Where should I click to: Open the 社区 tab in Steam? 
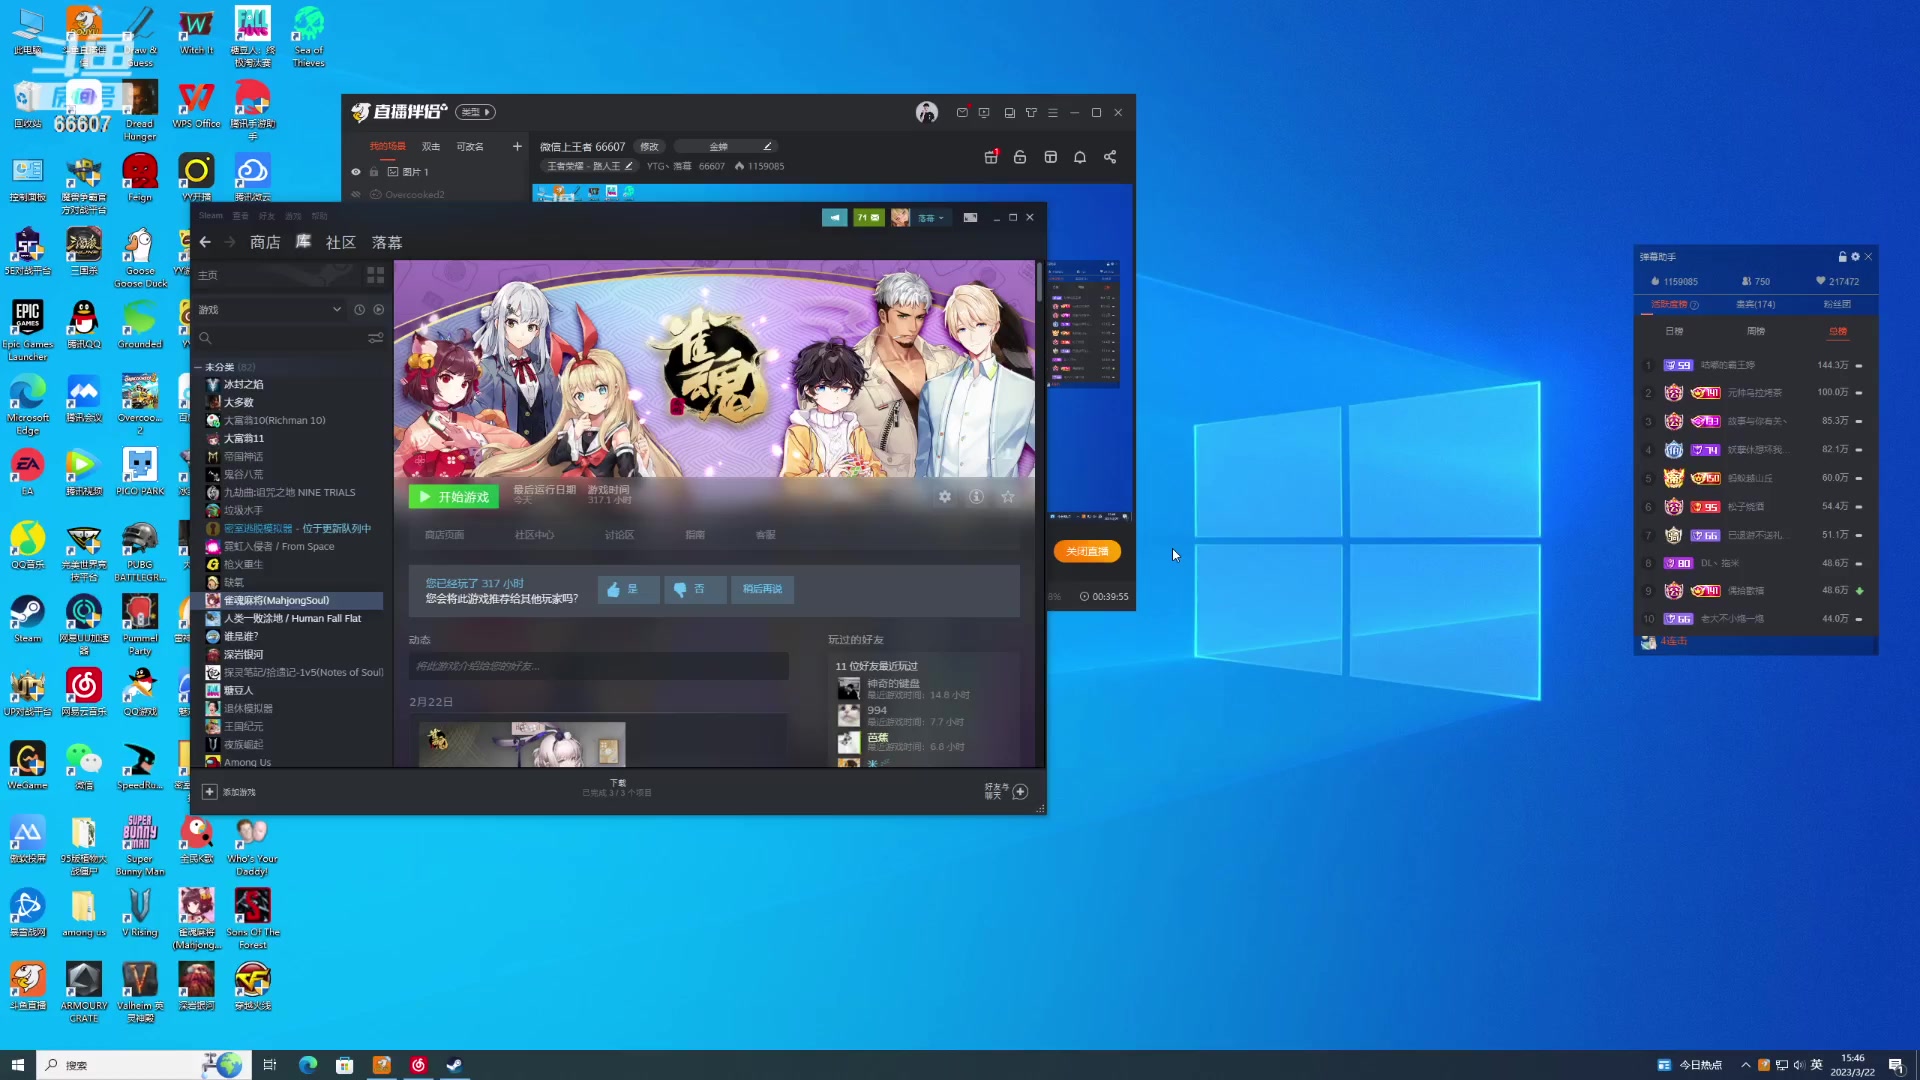pos(341,242)
